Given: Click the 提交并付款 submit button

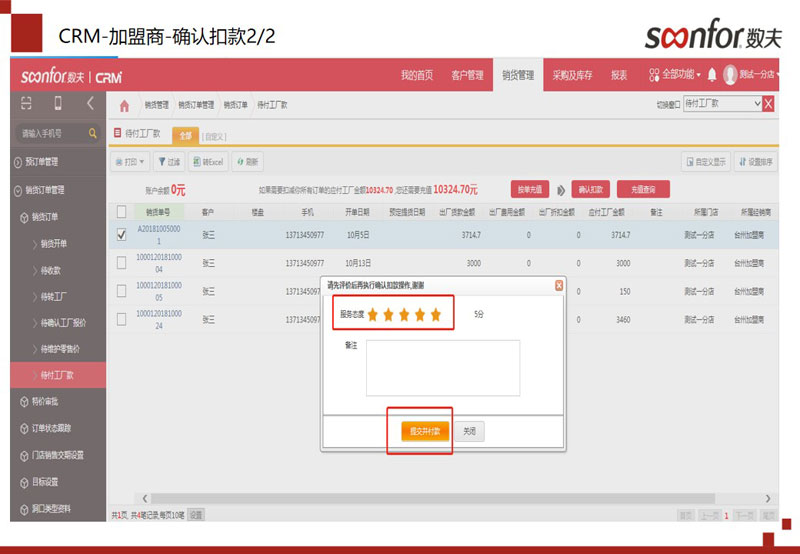Looking at the screenshot, I should click(x=420, y=431).
